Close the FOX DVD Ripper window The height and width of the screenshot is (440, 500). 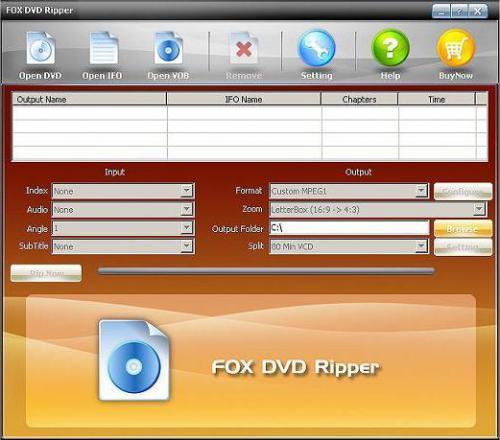[x=478, y=12]
